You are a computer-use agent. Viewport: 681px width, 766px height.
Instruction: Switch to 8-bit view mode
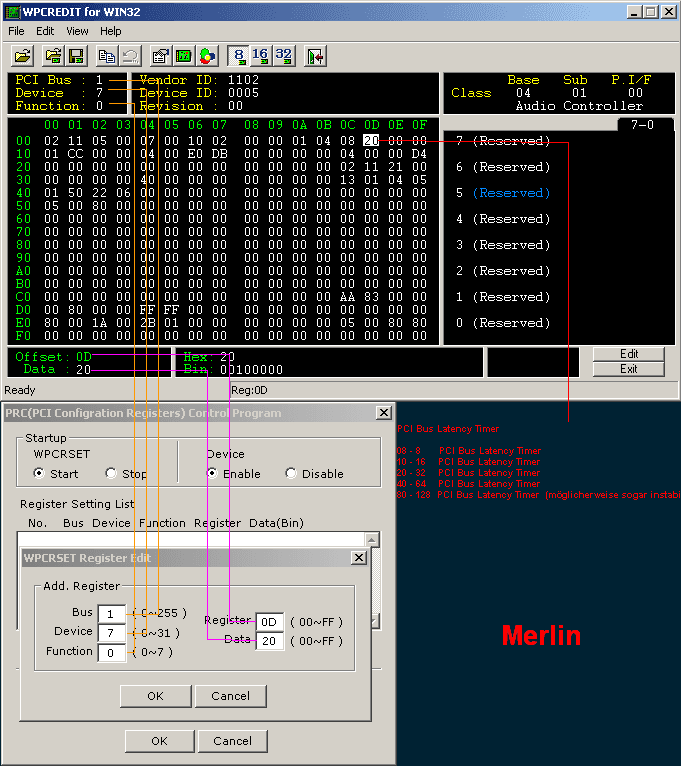238,56
